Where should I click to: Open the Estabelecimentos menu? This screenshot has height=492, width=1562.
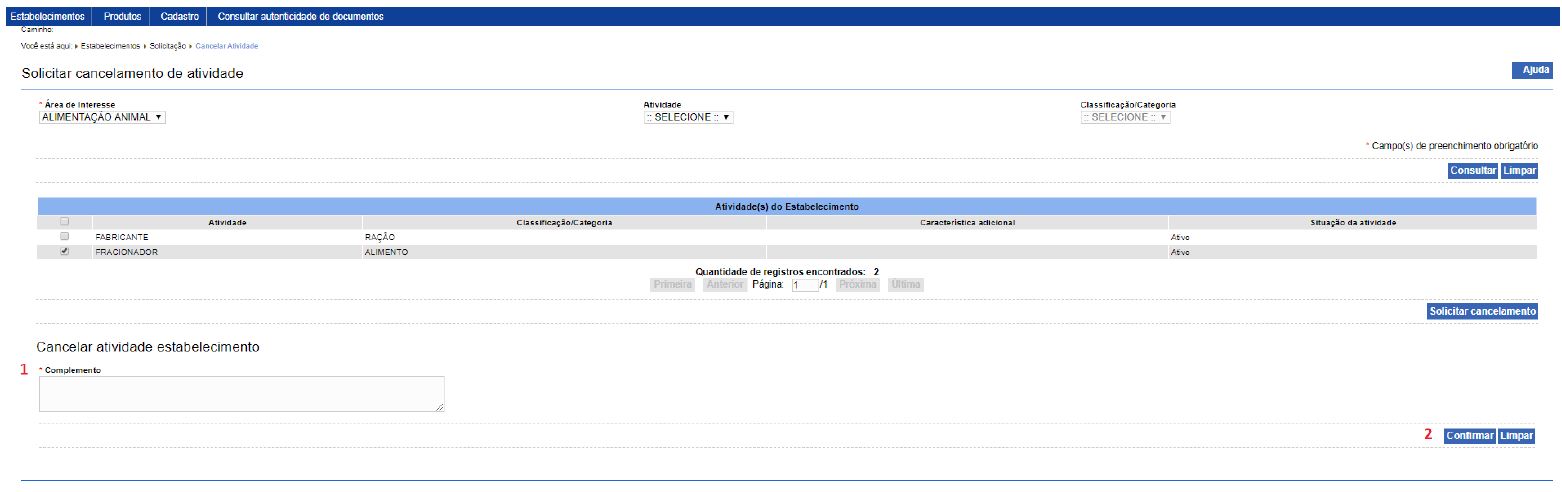pyautogui.click(x=46, y=17)
